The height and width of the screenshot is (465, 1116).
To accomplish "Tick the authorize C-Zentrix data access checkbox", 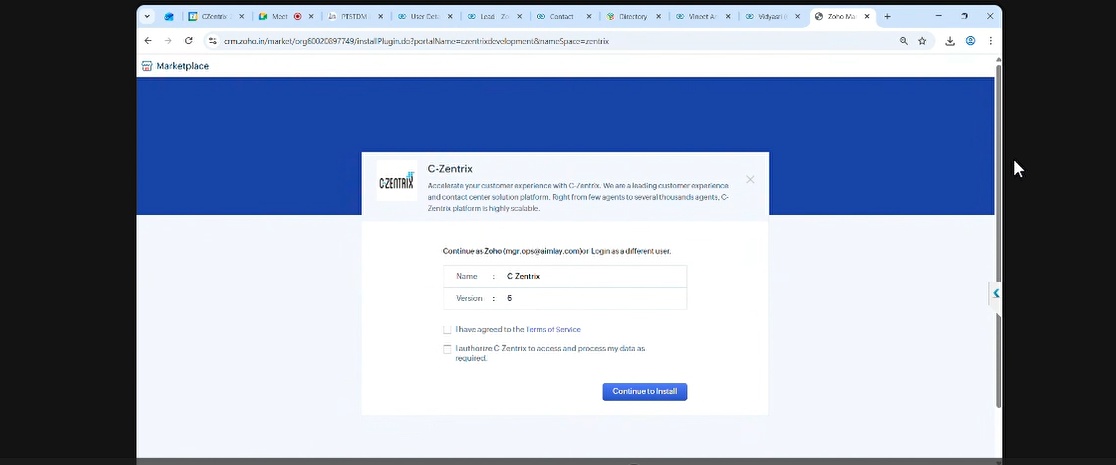I will tap(447, 349).
